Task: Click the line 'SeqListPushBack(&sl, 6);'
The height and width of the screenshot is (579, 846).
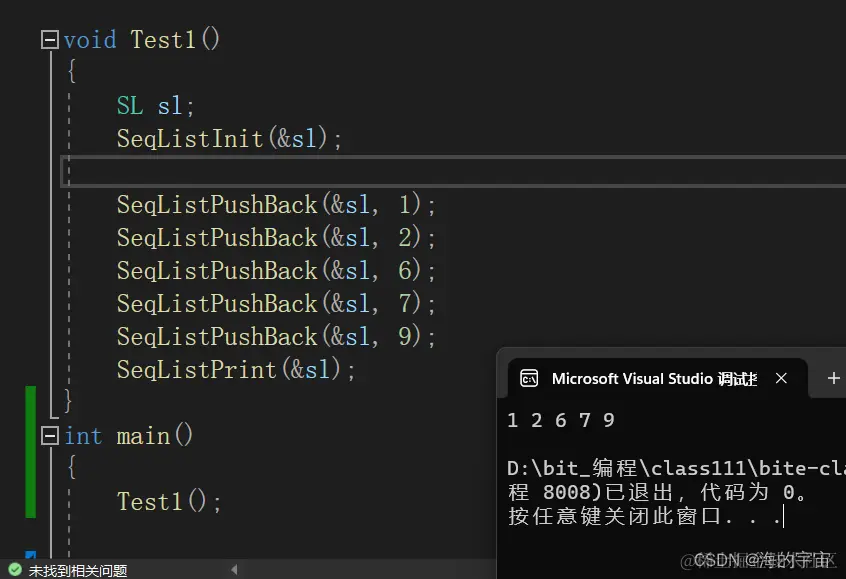Action: tap(276, 270)
